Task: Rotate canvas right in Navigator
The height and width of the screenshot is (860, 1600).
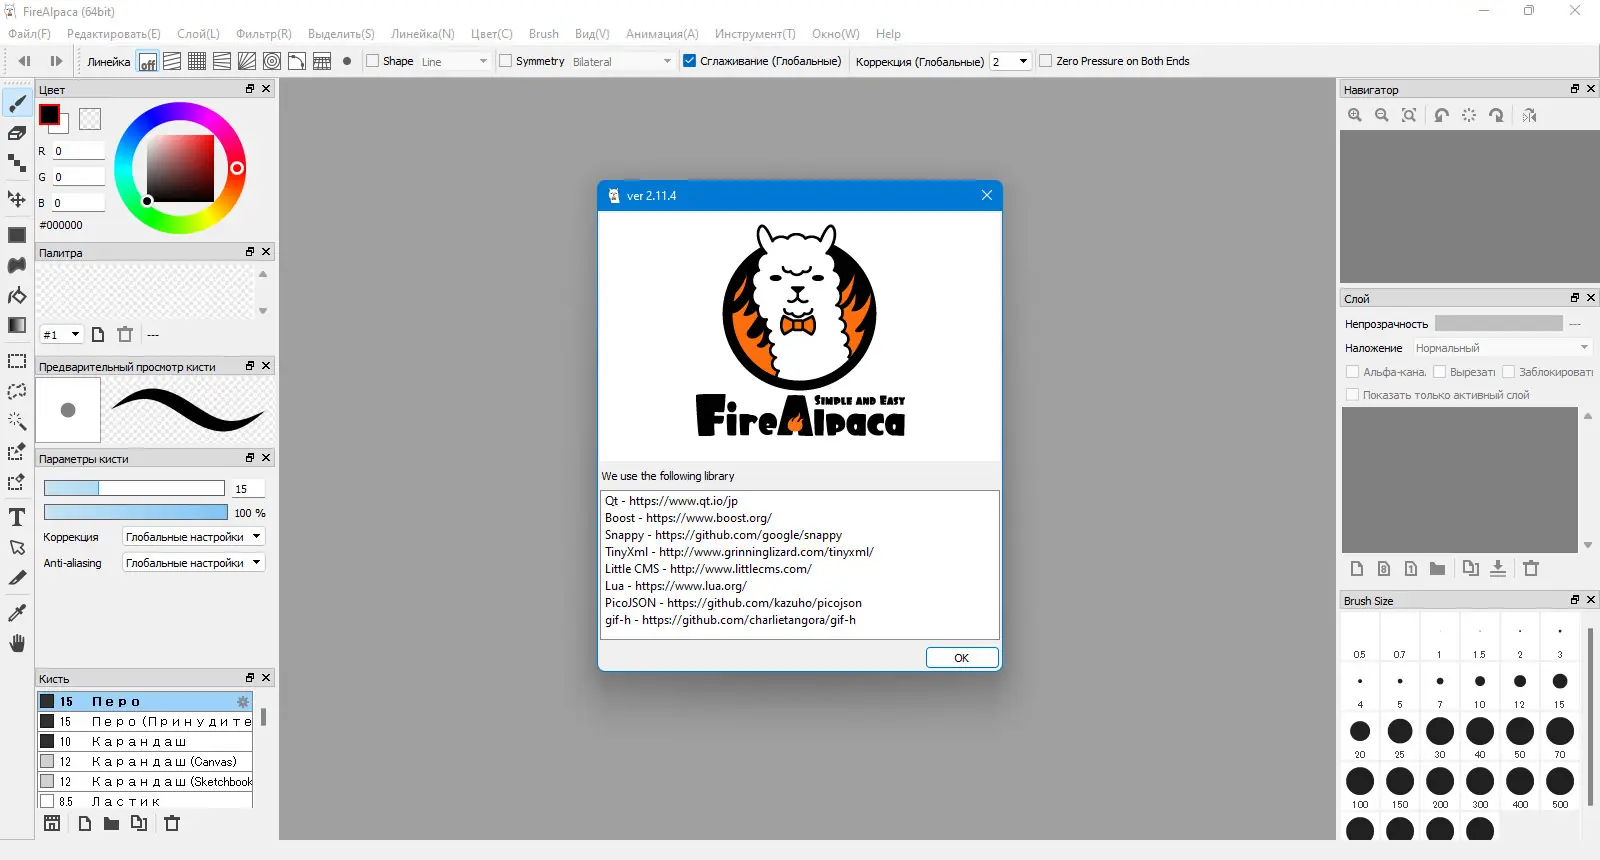Action: (1496, 115)
